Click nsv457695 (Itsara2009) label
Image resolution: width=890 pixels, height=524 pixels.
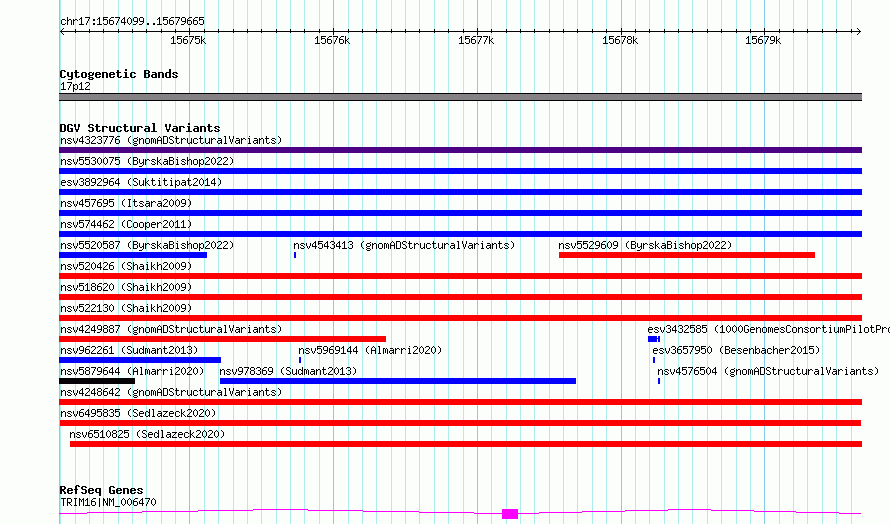coord(126,203)
